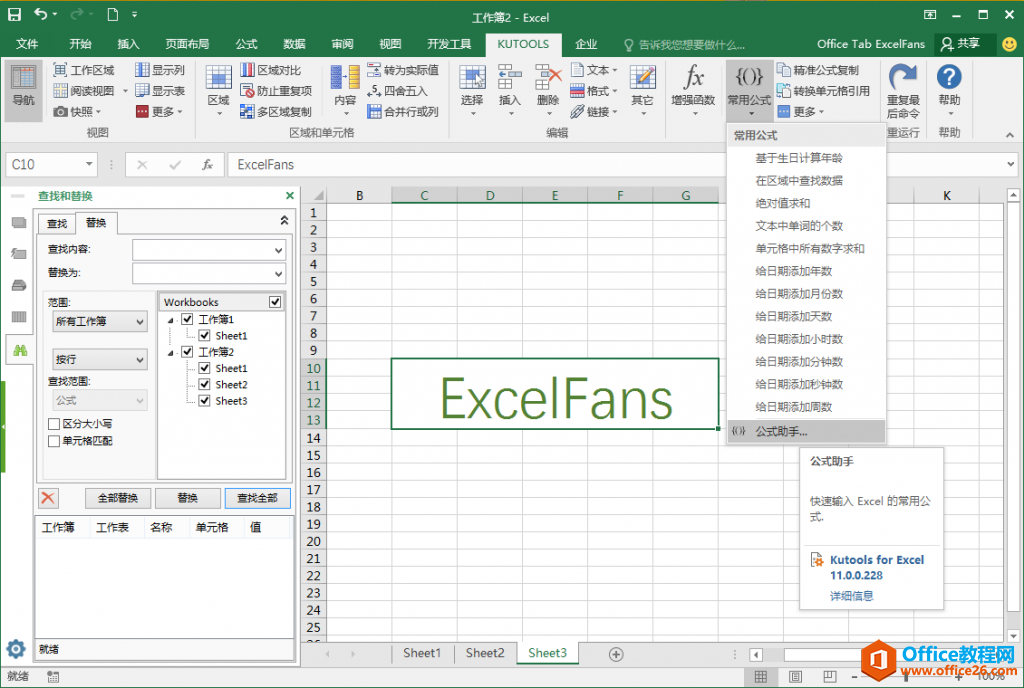The width and height of the screenshot is (1024, 688).
Task: Click the red X clear results icon
Action: (48, 498)
